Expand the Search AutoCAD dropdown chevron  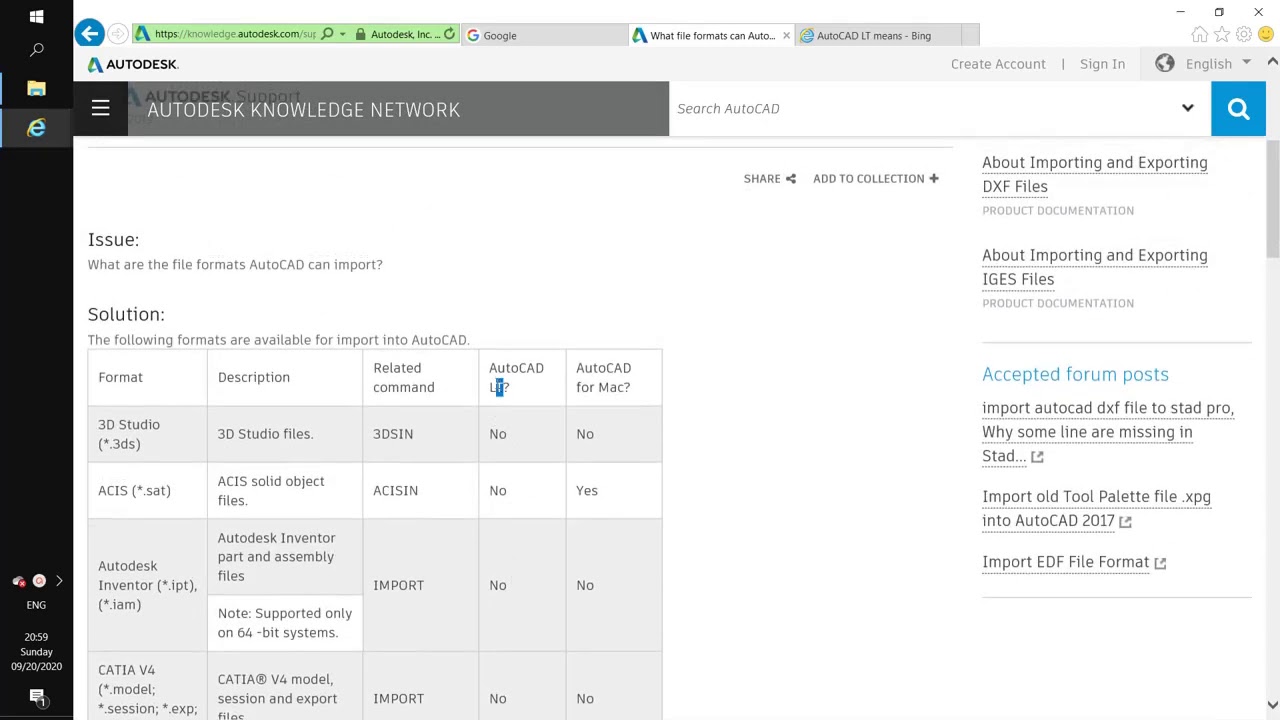(x=1187, y=108)
